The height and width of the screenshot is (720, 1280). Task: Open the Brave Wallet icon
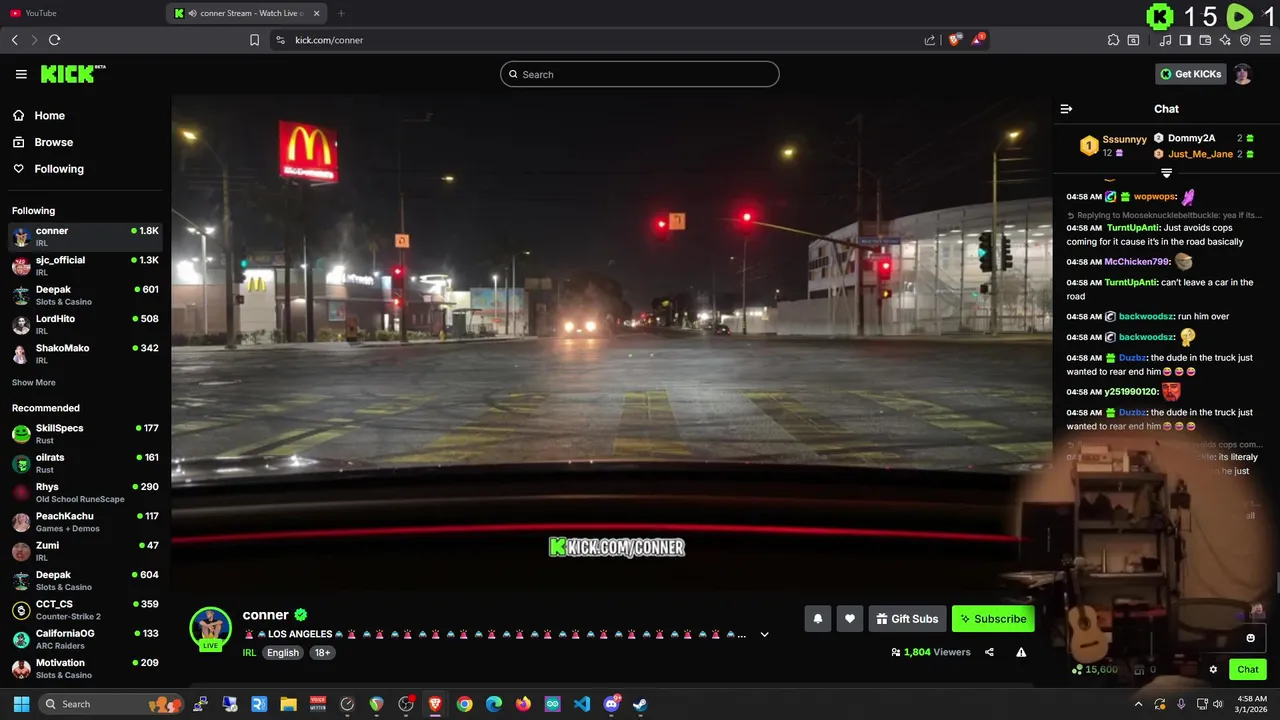[1205, 40]
